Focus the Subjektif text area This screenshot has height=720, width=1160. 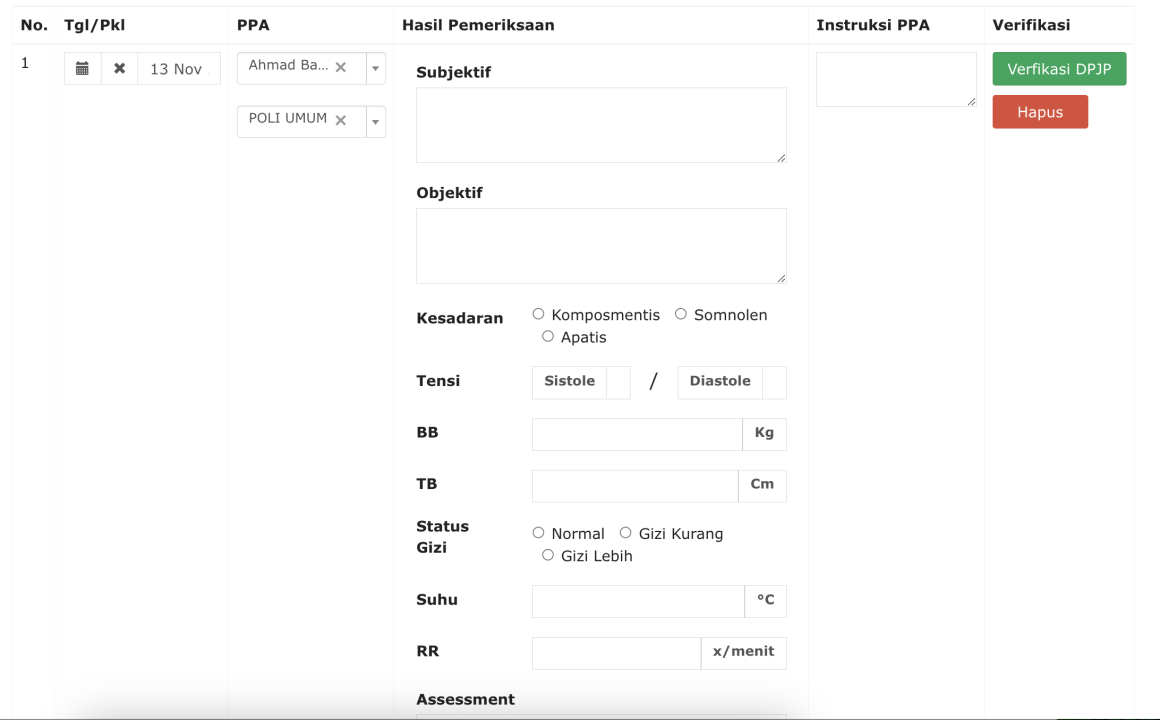[601, 125]
